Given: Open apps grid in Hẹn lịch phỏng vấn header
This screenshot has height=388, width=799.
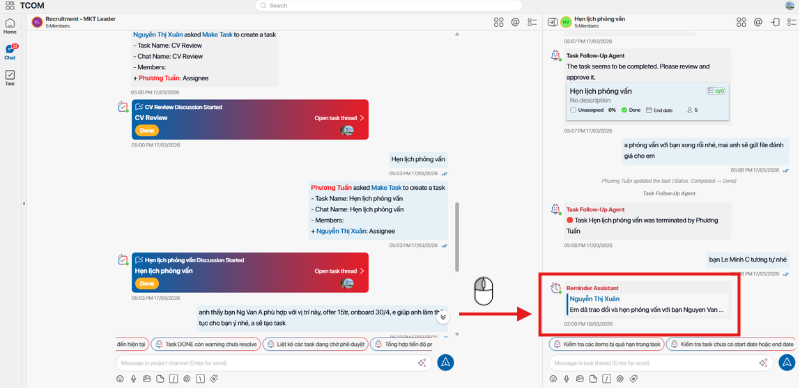Looking at the screenshot, I should point(741,22).
